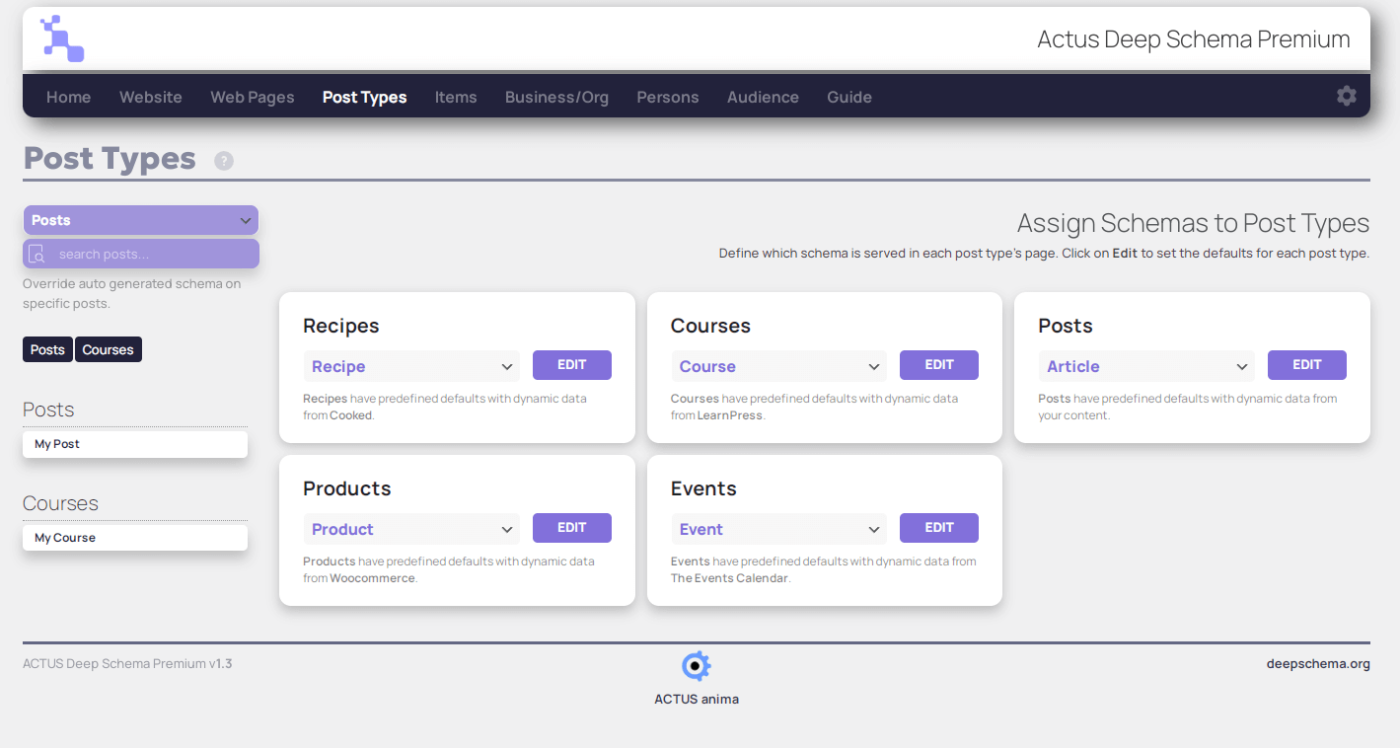Open the Course schema dropdown

[779, 366]
